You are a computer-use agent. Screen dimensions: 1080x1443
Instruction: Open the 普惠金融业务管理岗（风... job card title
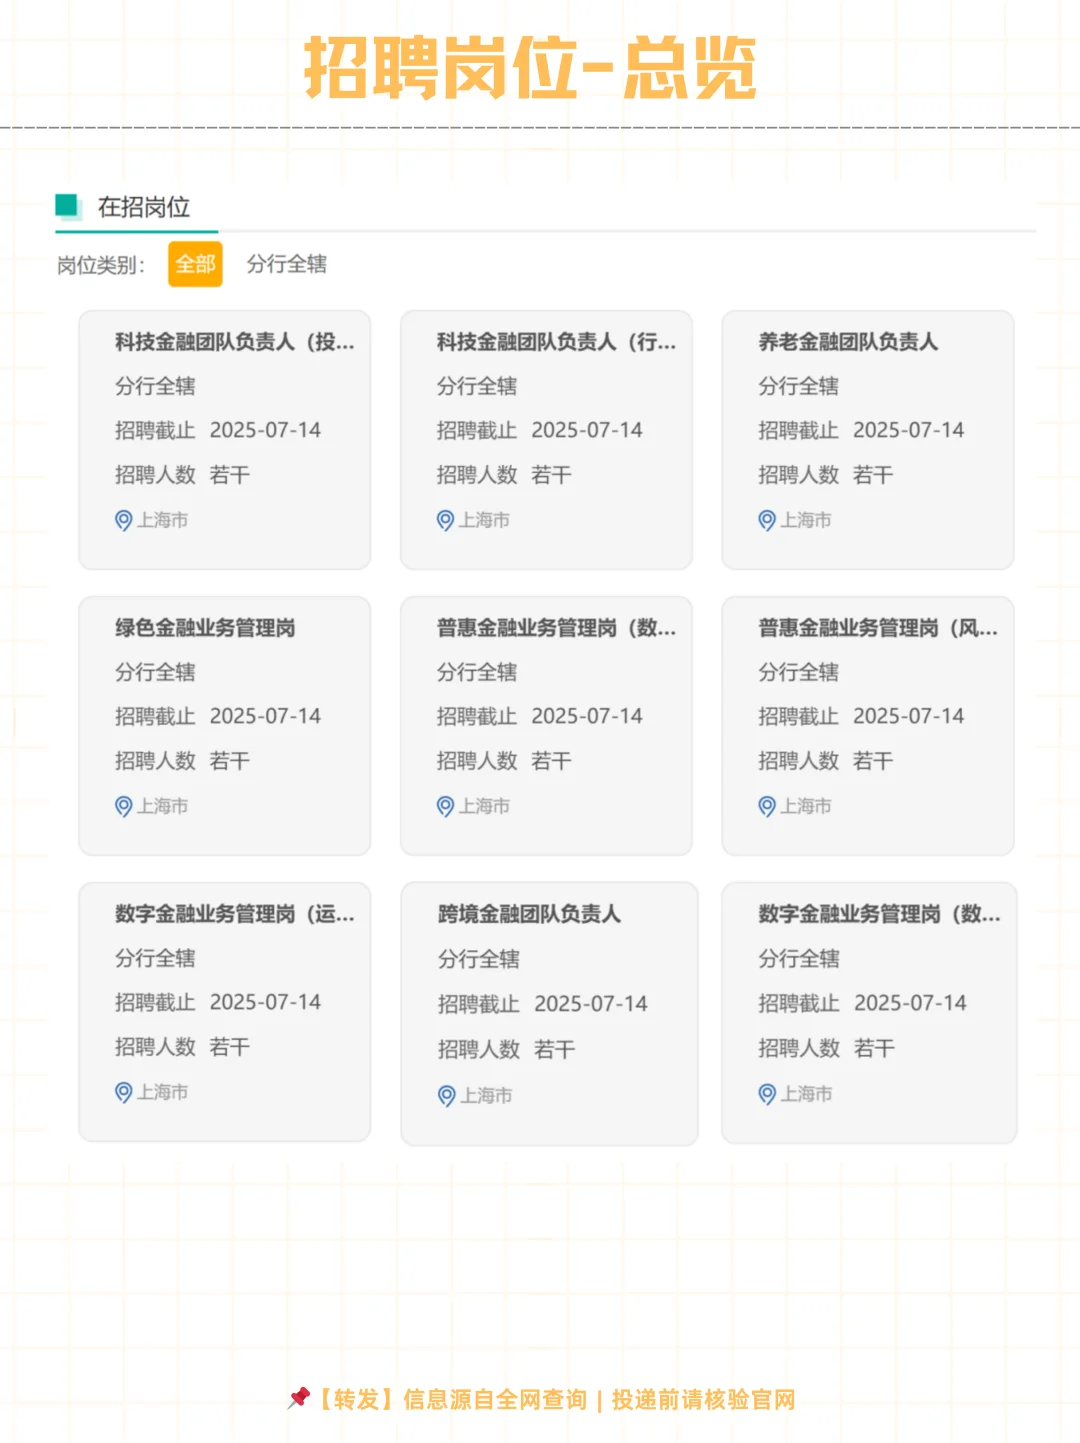click(878, 628)
